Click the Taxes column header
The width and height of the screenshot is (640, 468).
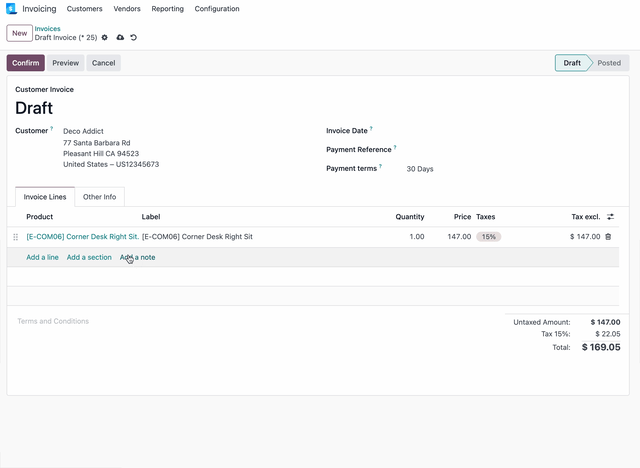pos(486,217)
